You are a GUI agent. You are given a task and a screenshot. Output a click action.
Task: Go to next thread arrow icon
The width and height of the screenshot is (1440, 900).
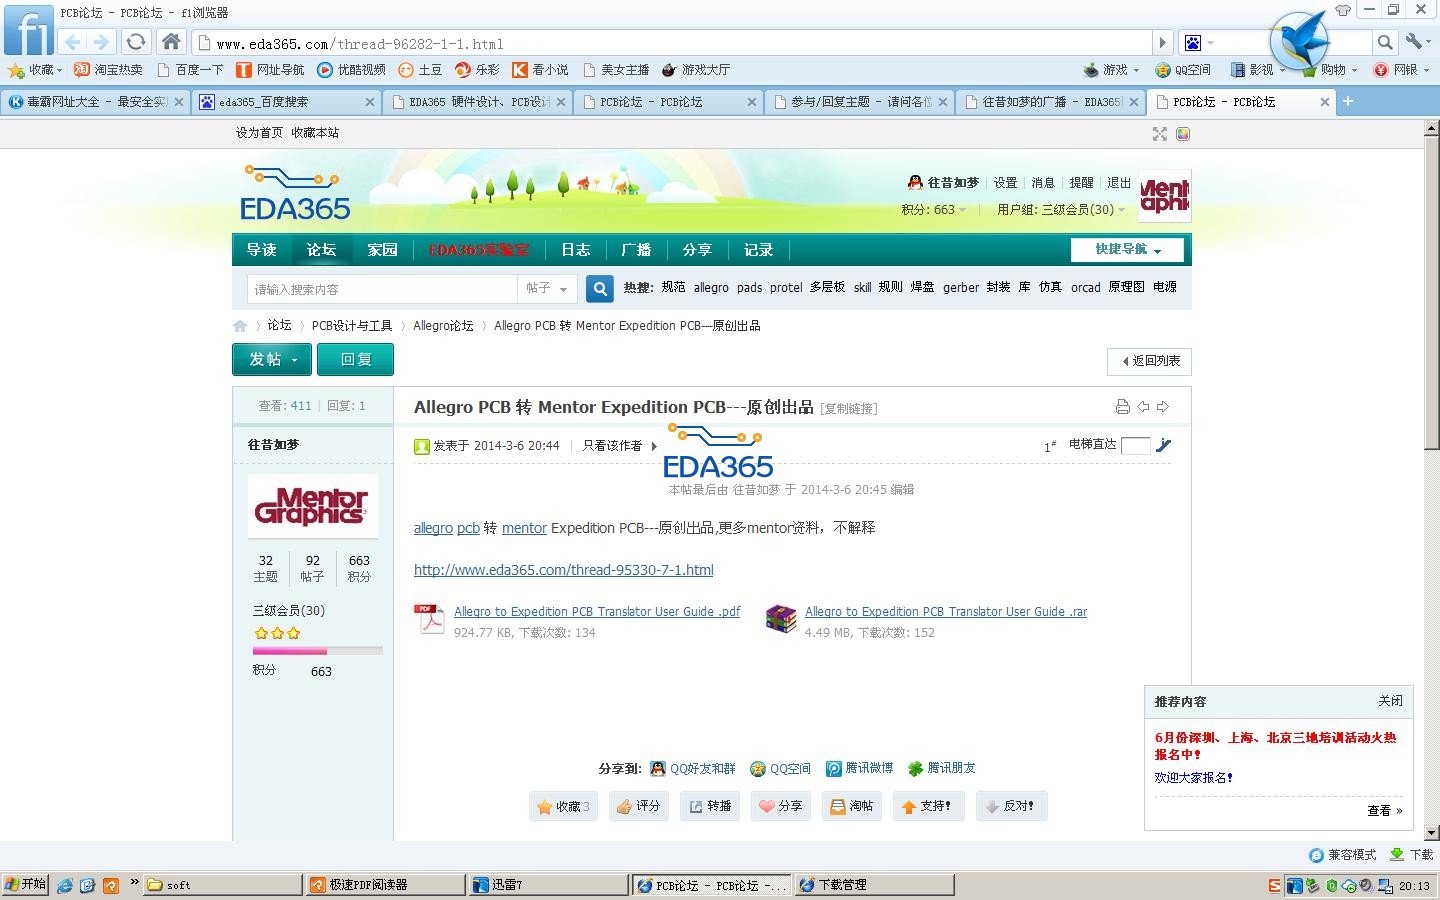(x=1163, y=407)
